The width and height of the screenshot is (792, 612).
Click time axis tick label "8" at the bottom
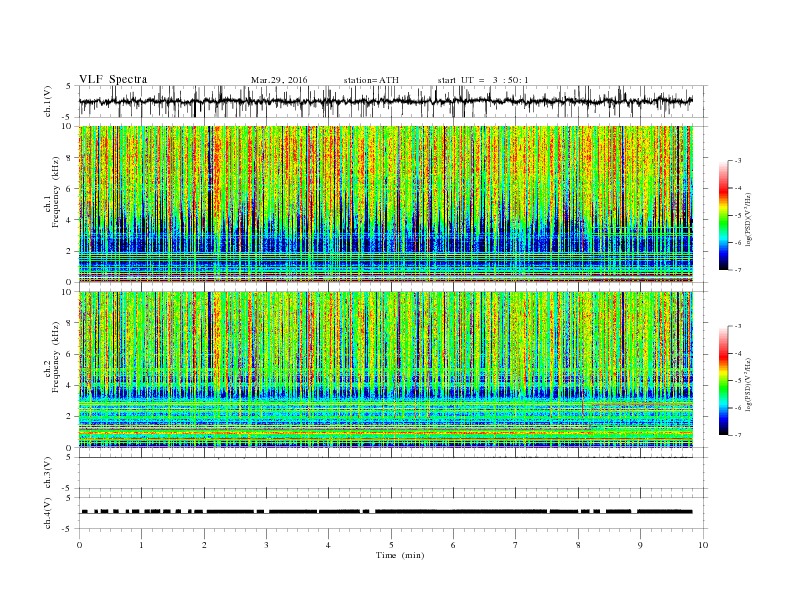point(578,545)
